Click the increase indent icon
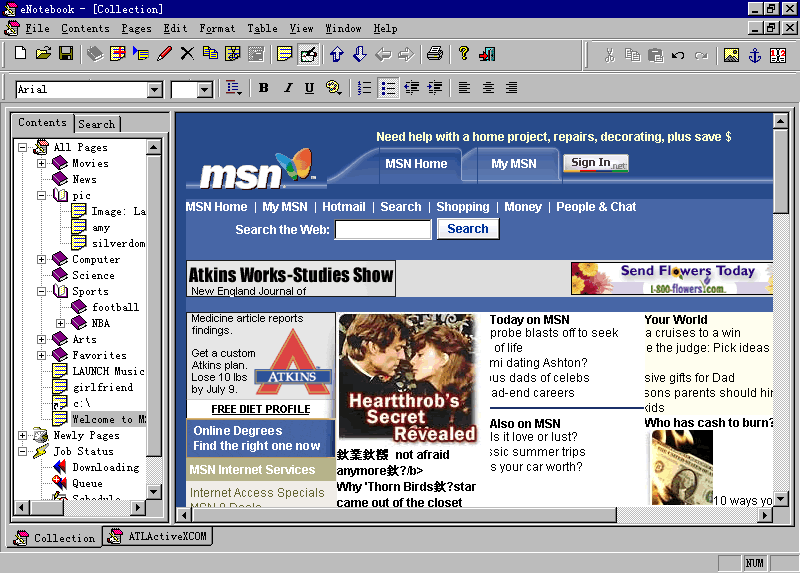The height and width of the screenshot is (573, 800). click(435, 88)
